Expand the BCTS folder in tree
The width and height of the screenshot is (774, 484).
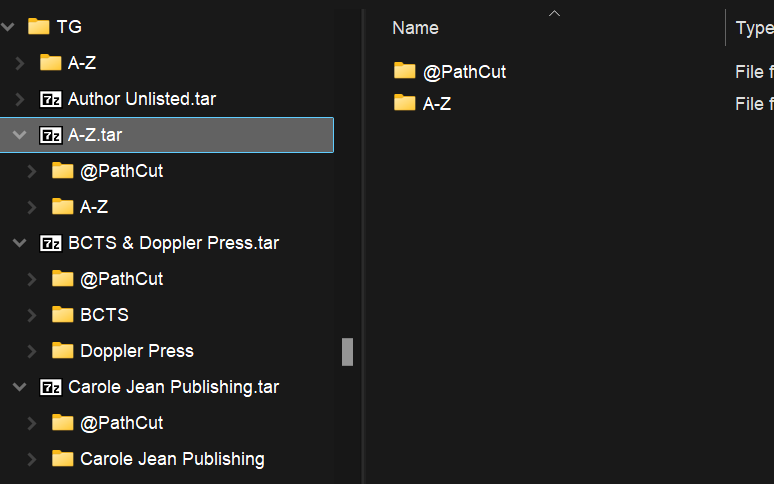tap(32, 315)
